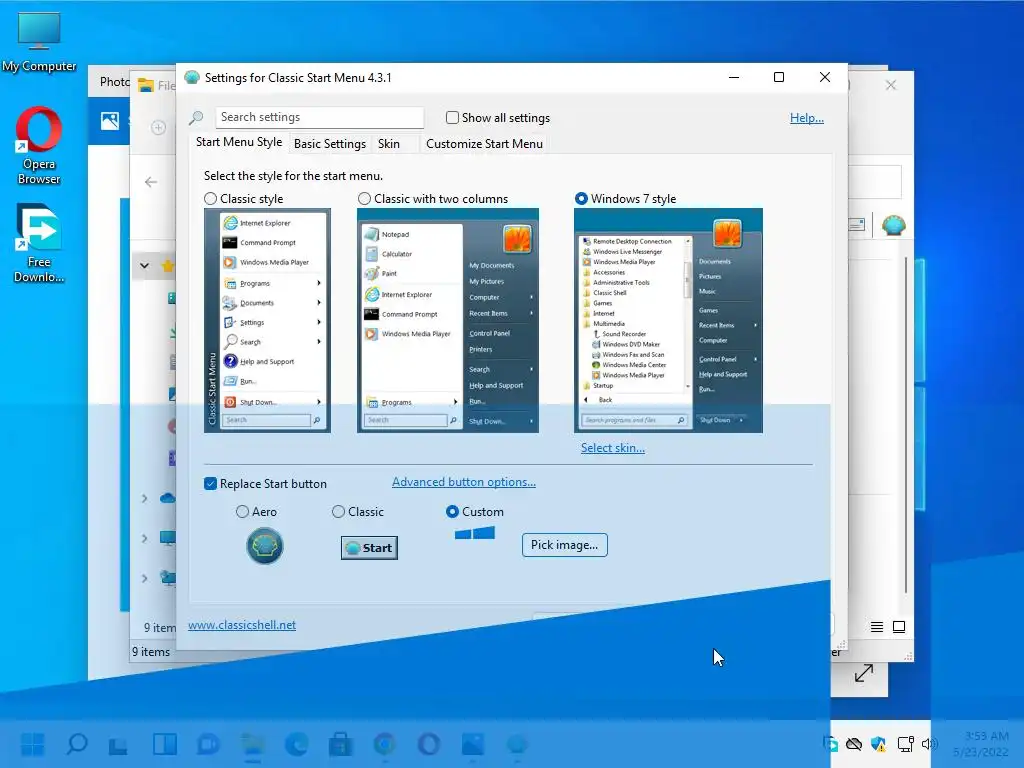Click the search magnifier icon in Settings
Image resolution: width=1024 pixels, height=768 pixels.
coord(195,118)
